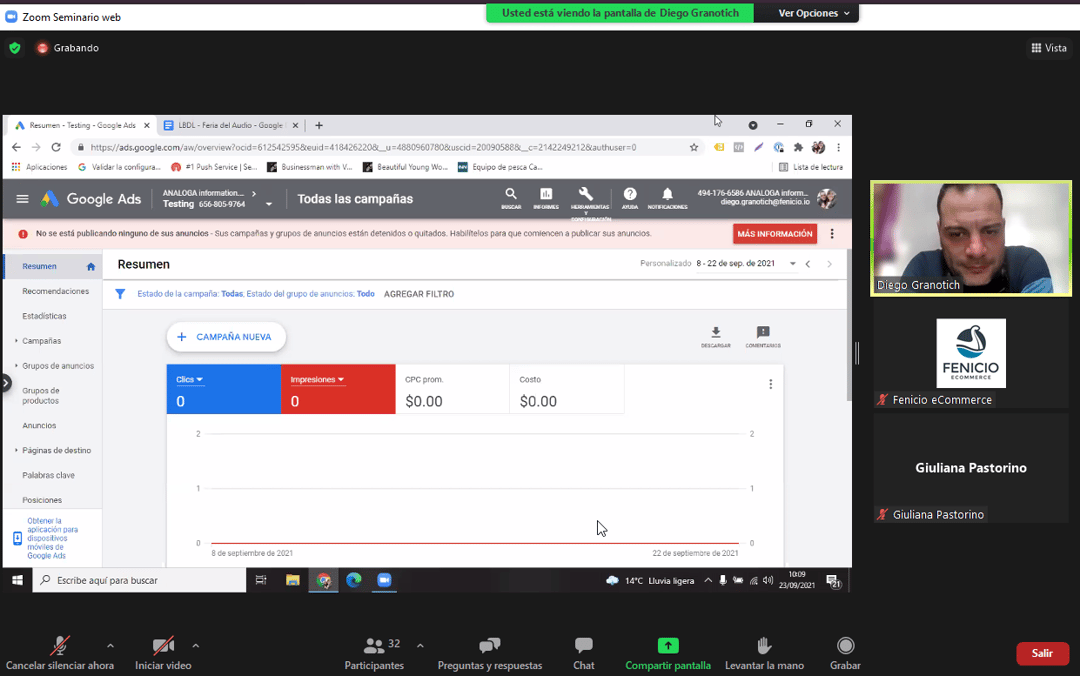The width and height of the screenshot is (1080, 676).
Task: Click the red Salir button
Action: pos(1042,653)
